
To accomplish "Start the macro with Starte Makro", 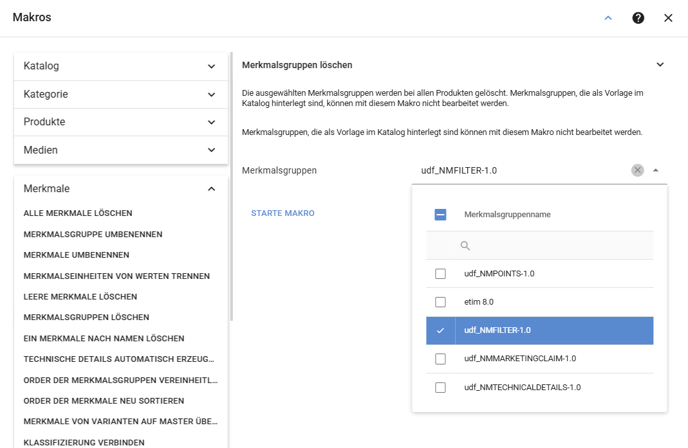I will point(283,213).
